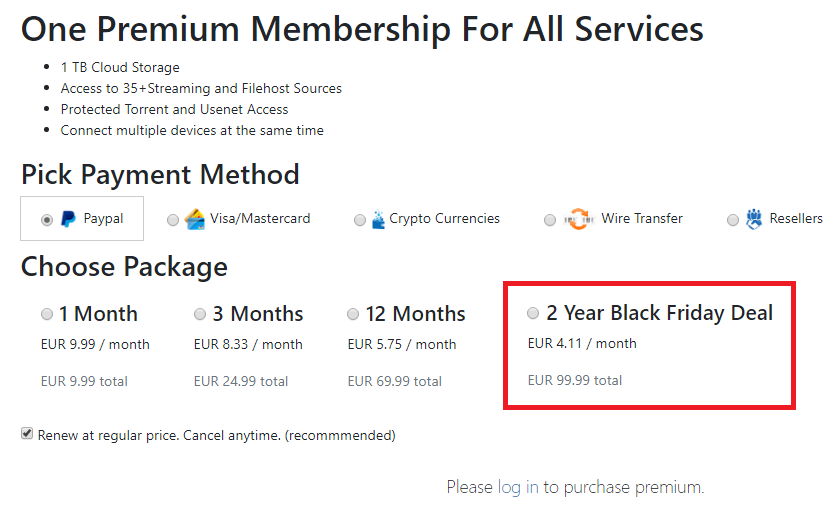The width and height of the screenshot is (839, 514).
Task: Choose the 1 Month package
Action: [47, 314]
